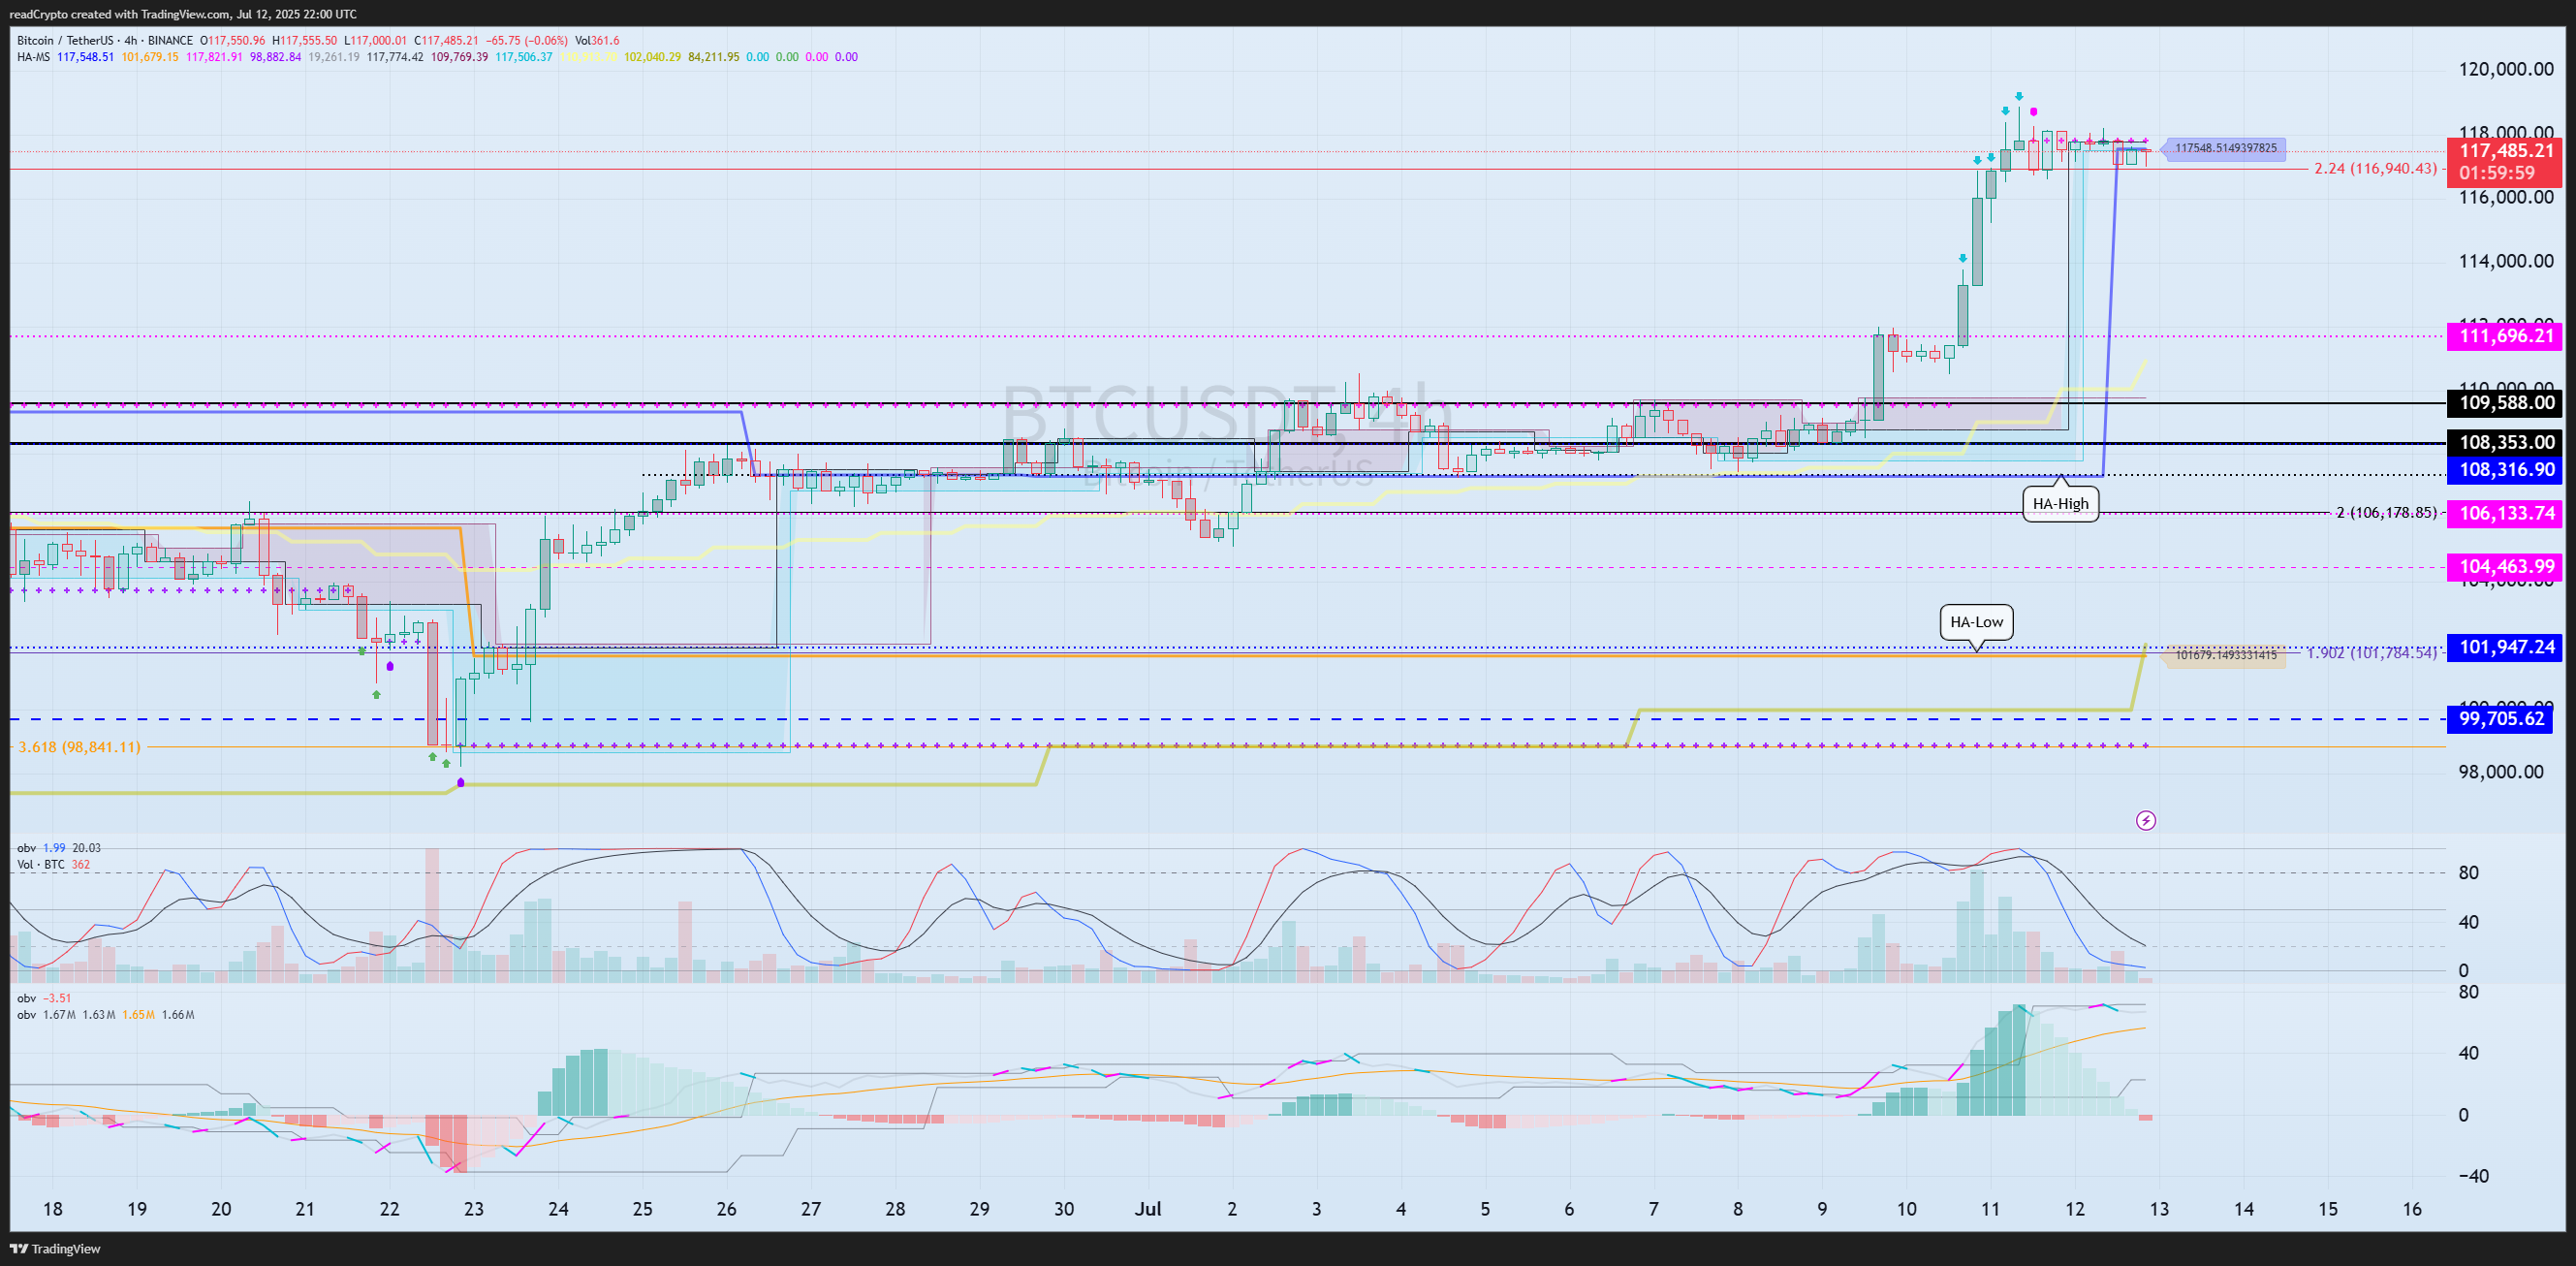Click the Vol · BTC 362 legend
The width and height of the screenshot is (2576, 1266).
pyautogui.click(x=53, y=865)
